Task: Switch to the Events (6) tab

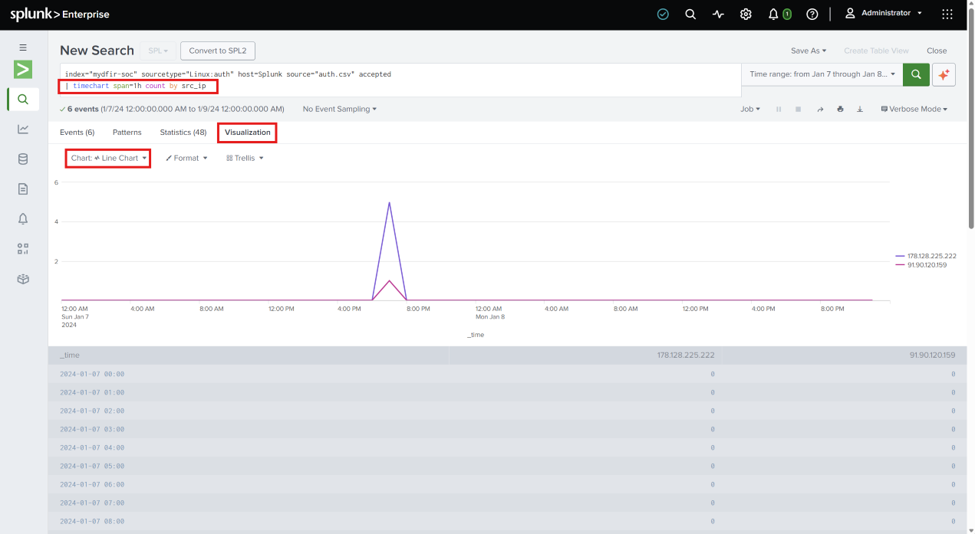Action: (77, 132)
